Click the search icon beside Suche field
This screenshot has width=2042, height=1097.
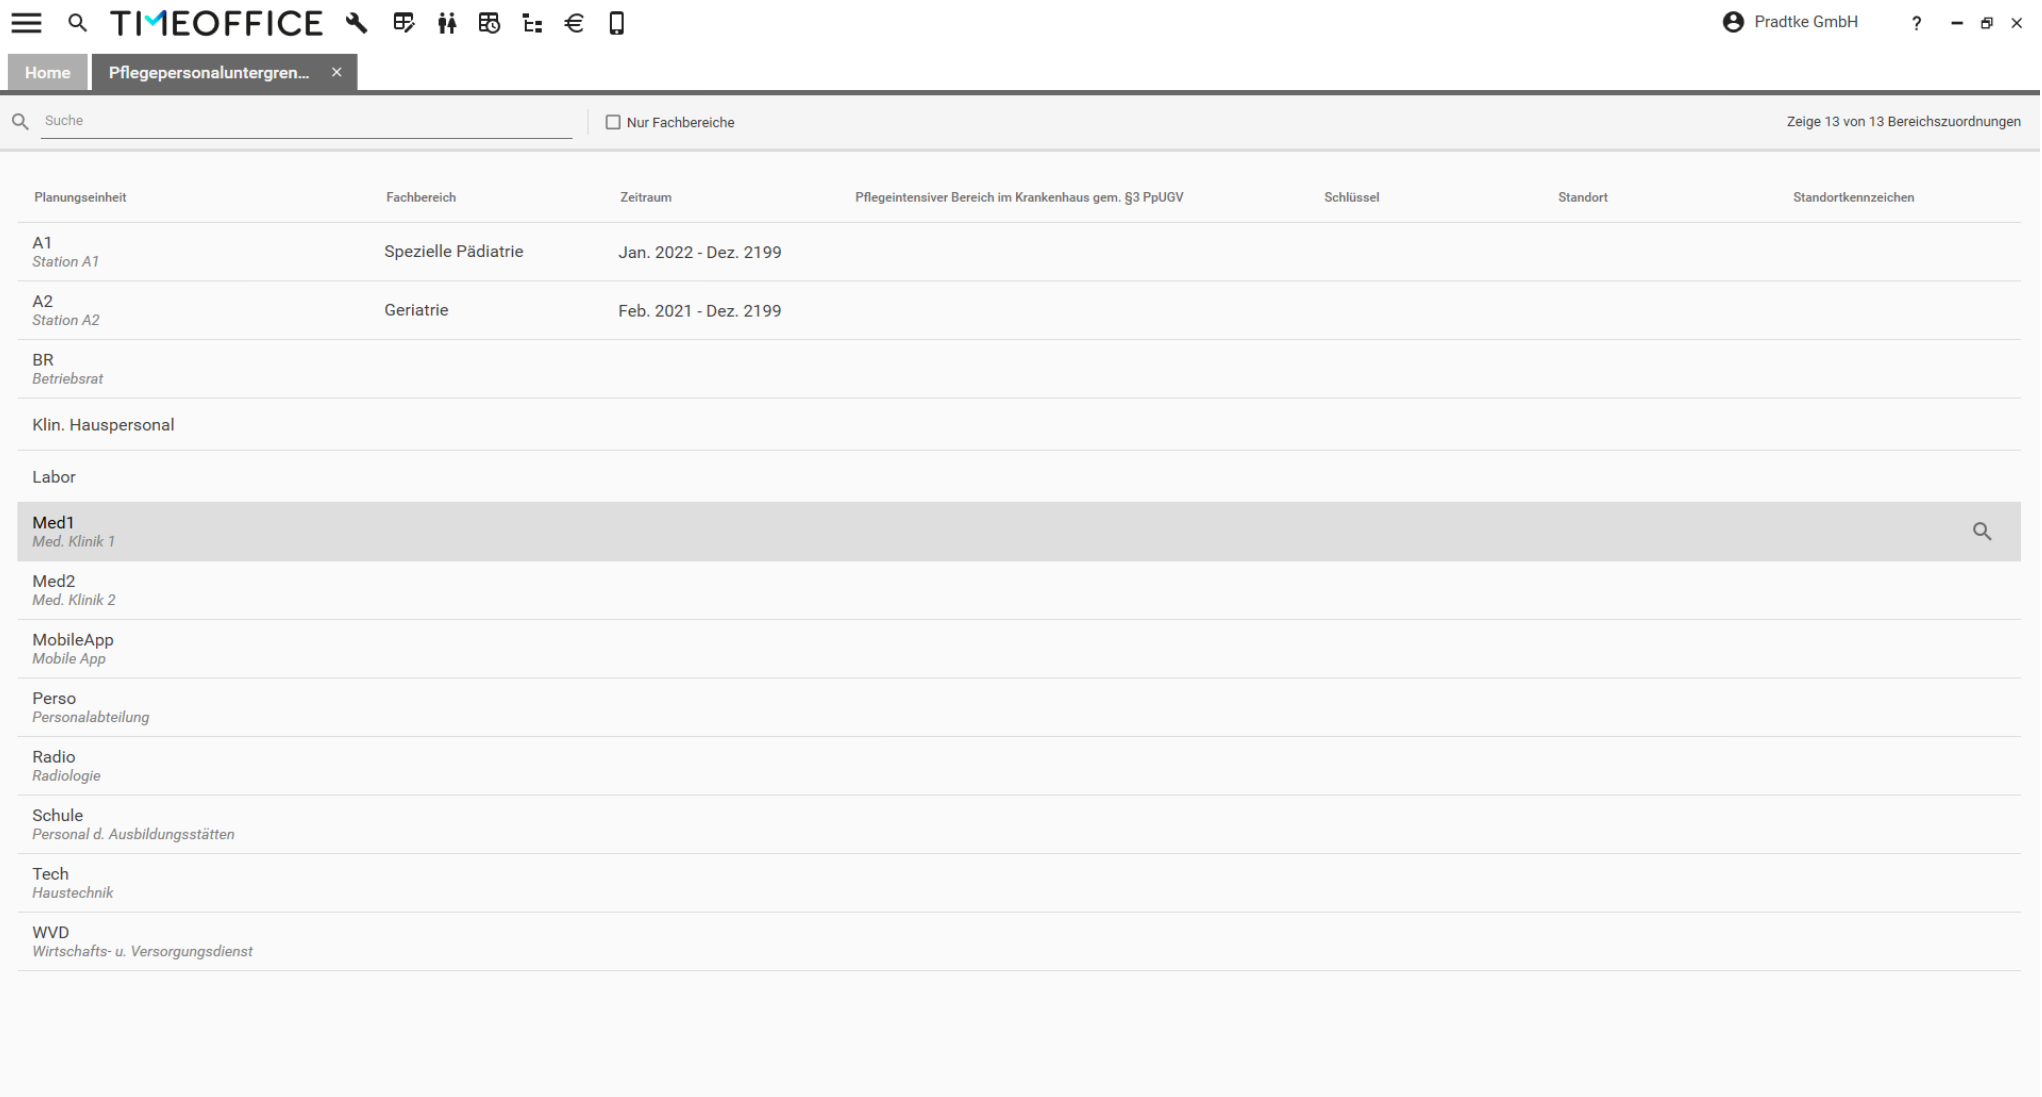coord(20,121)
